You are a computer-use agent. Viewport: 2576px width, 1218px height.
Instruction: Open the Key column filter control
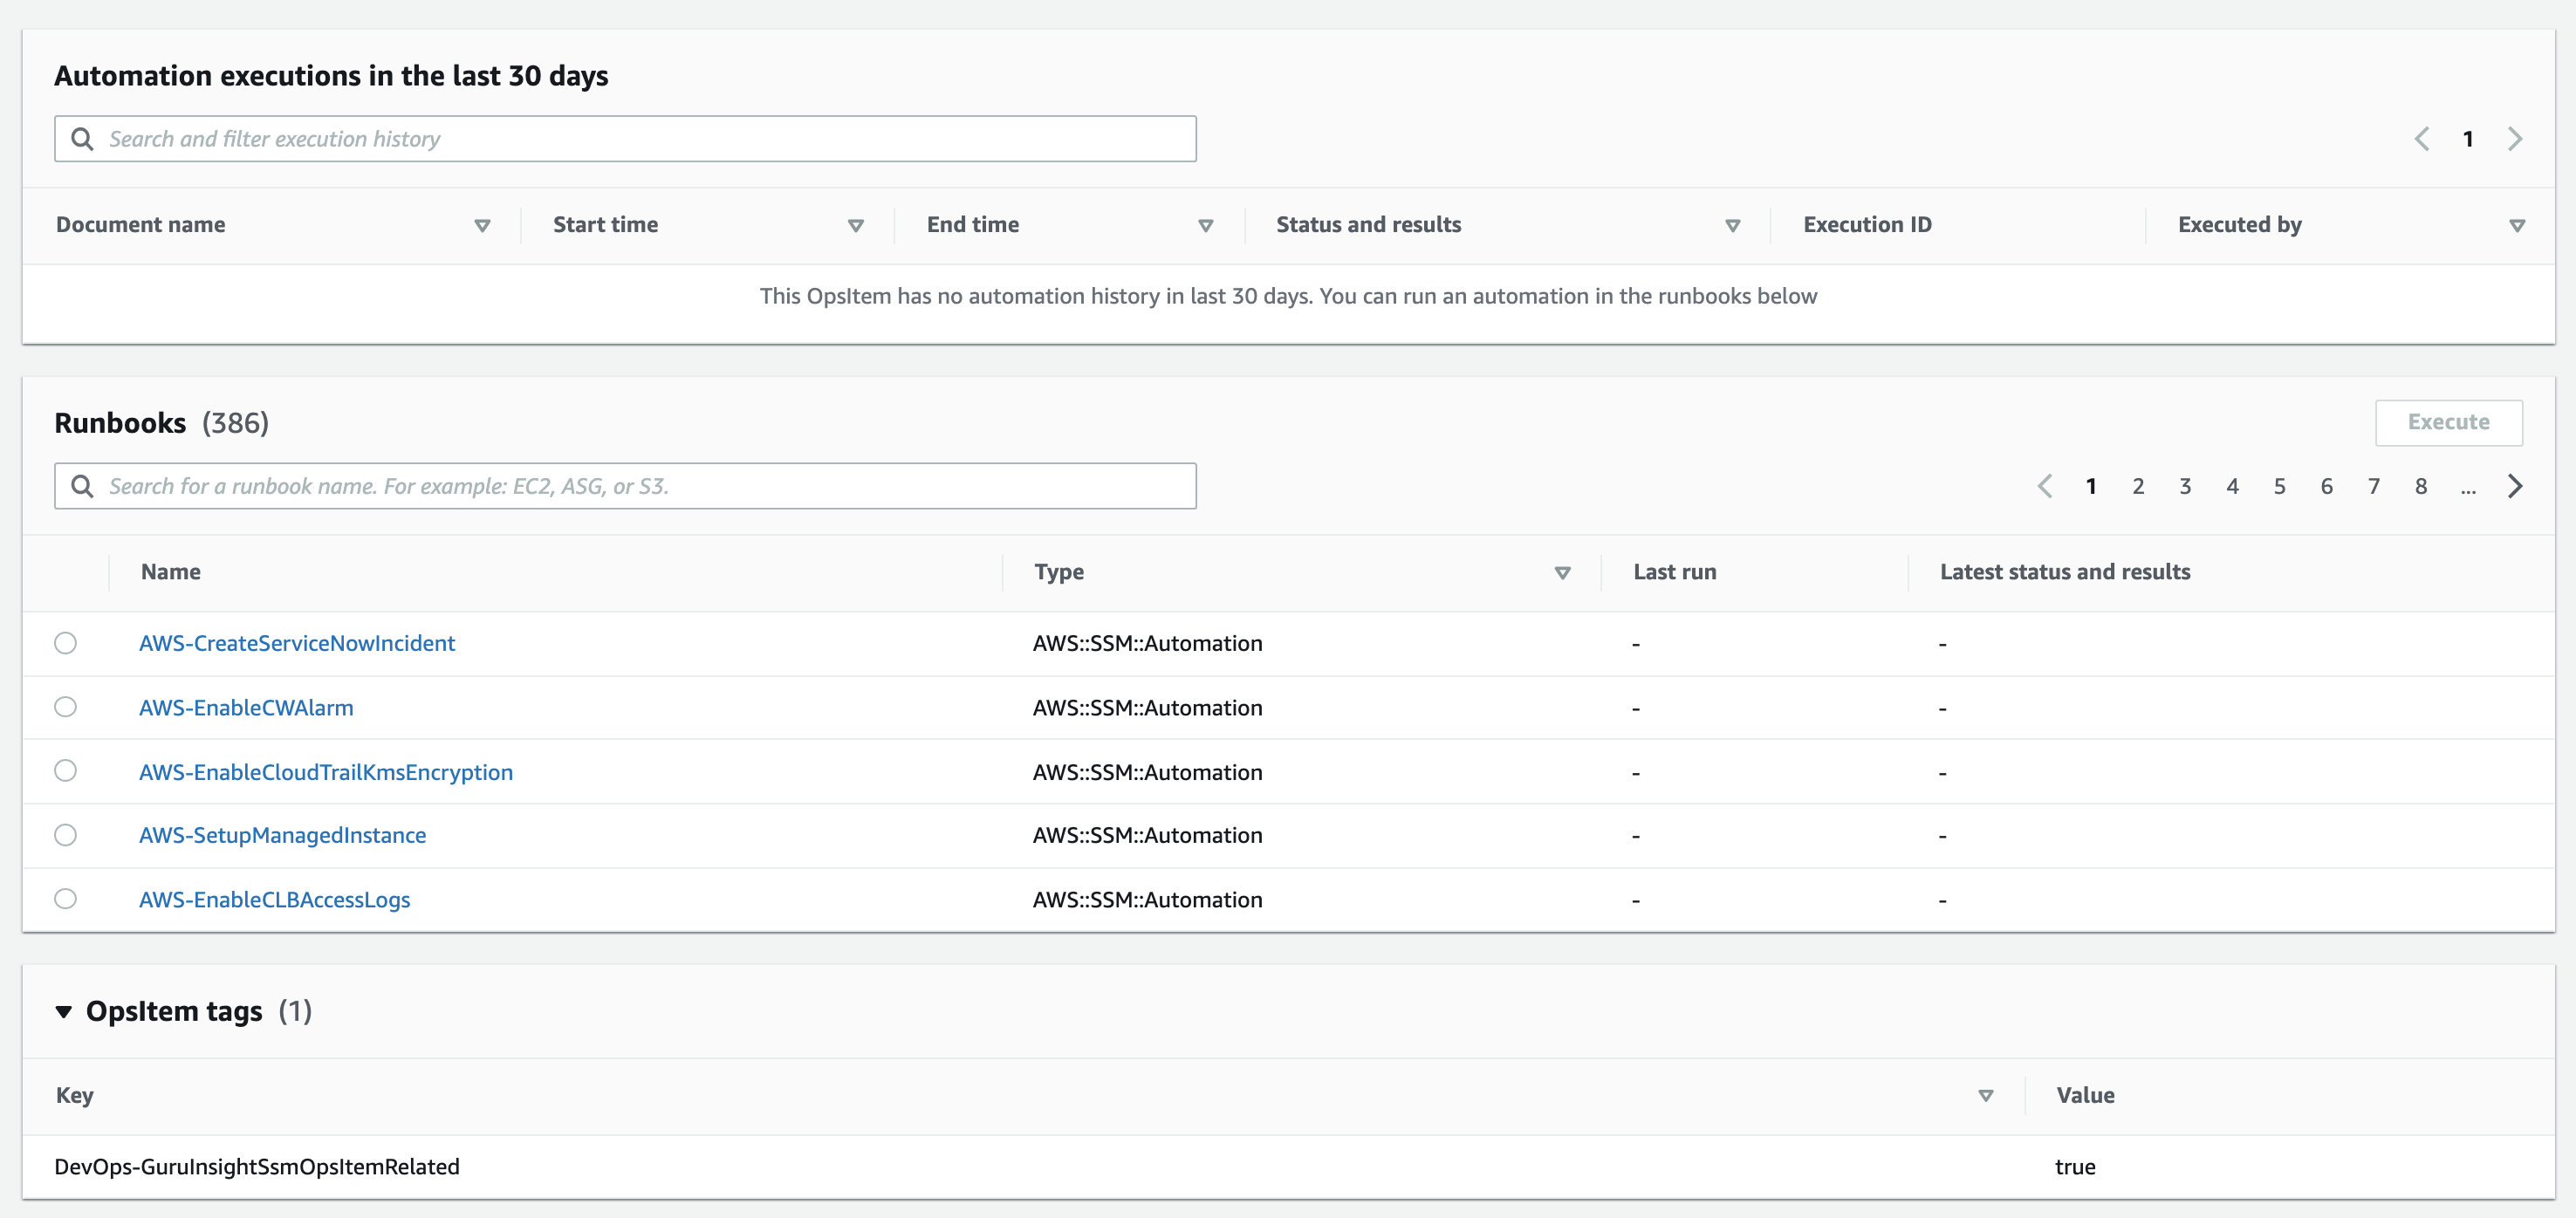click(1987, 1095)
